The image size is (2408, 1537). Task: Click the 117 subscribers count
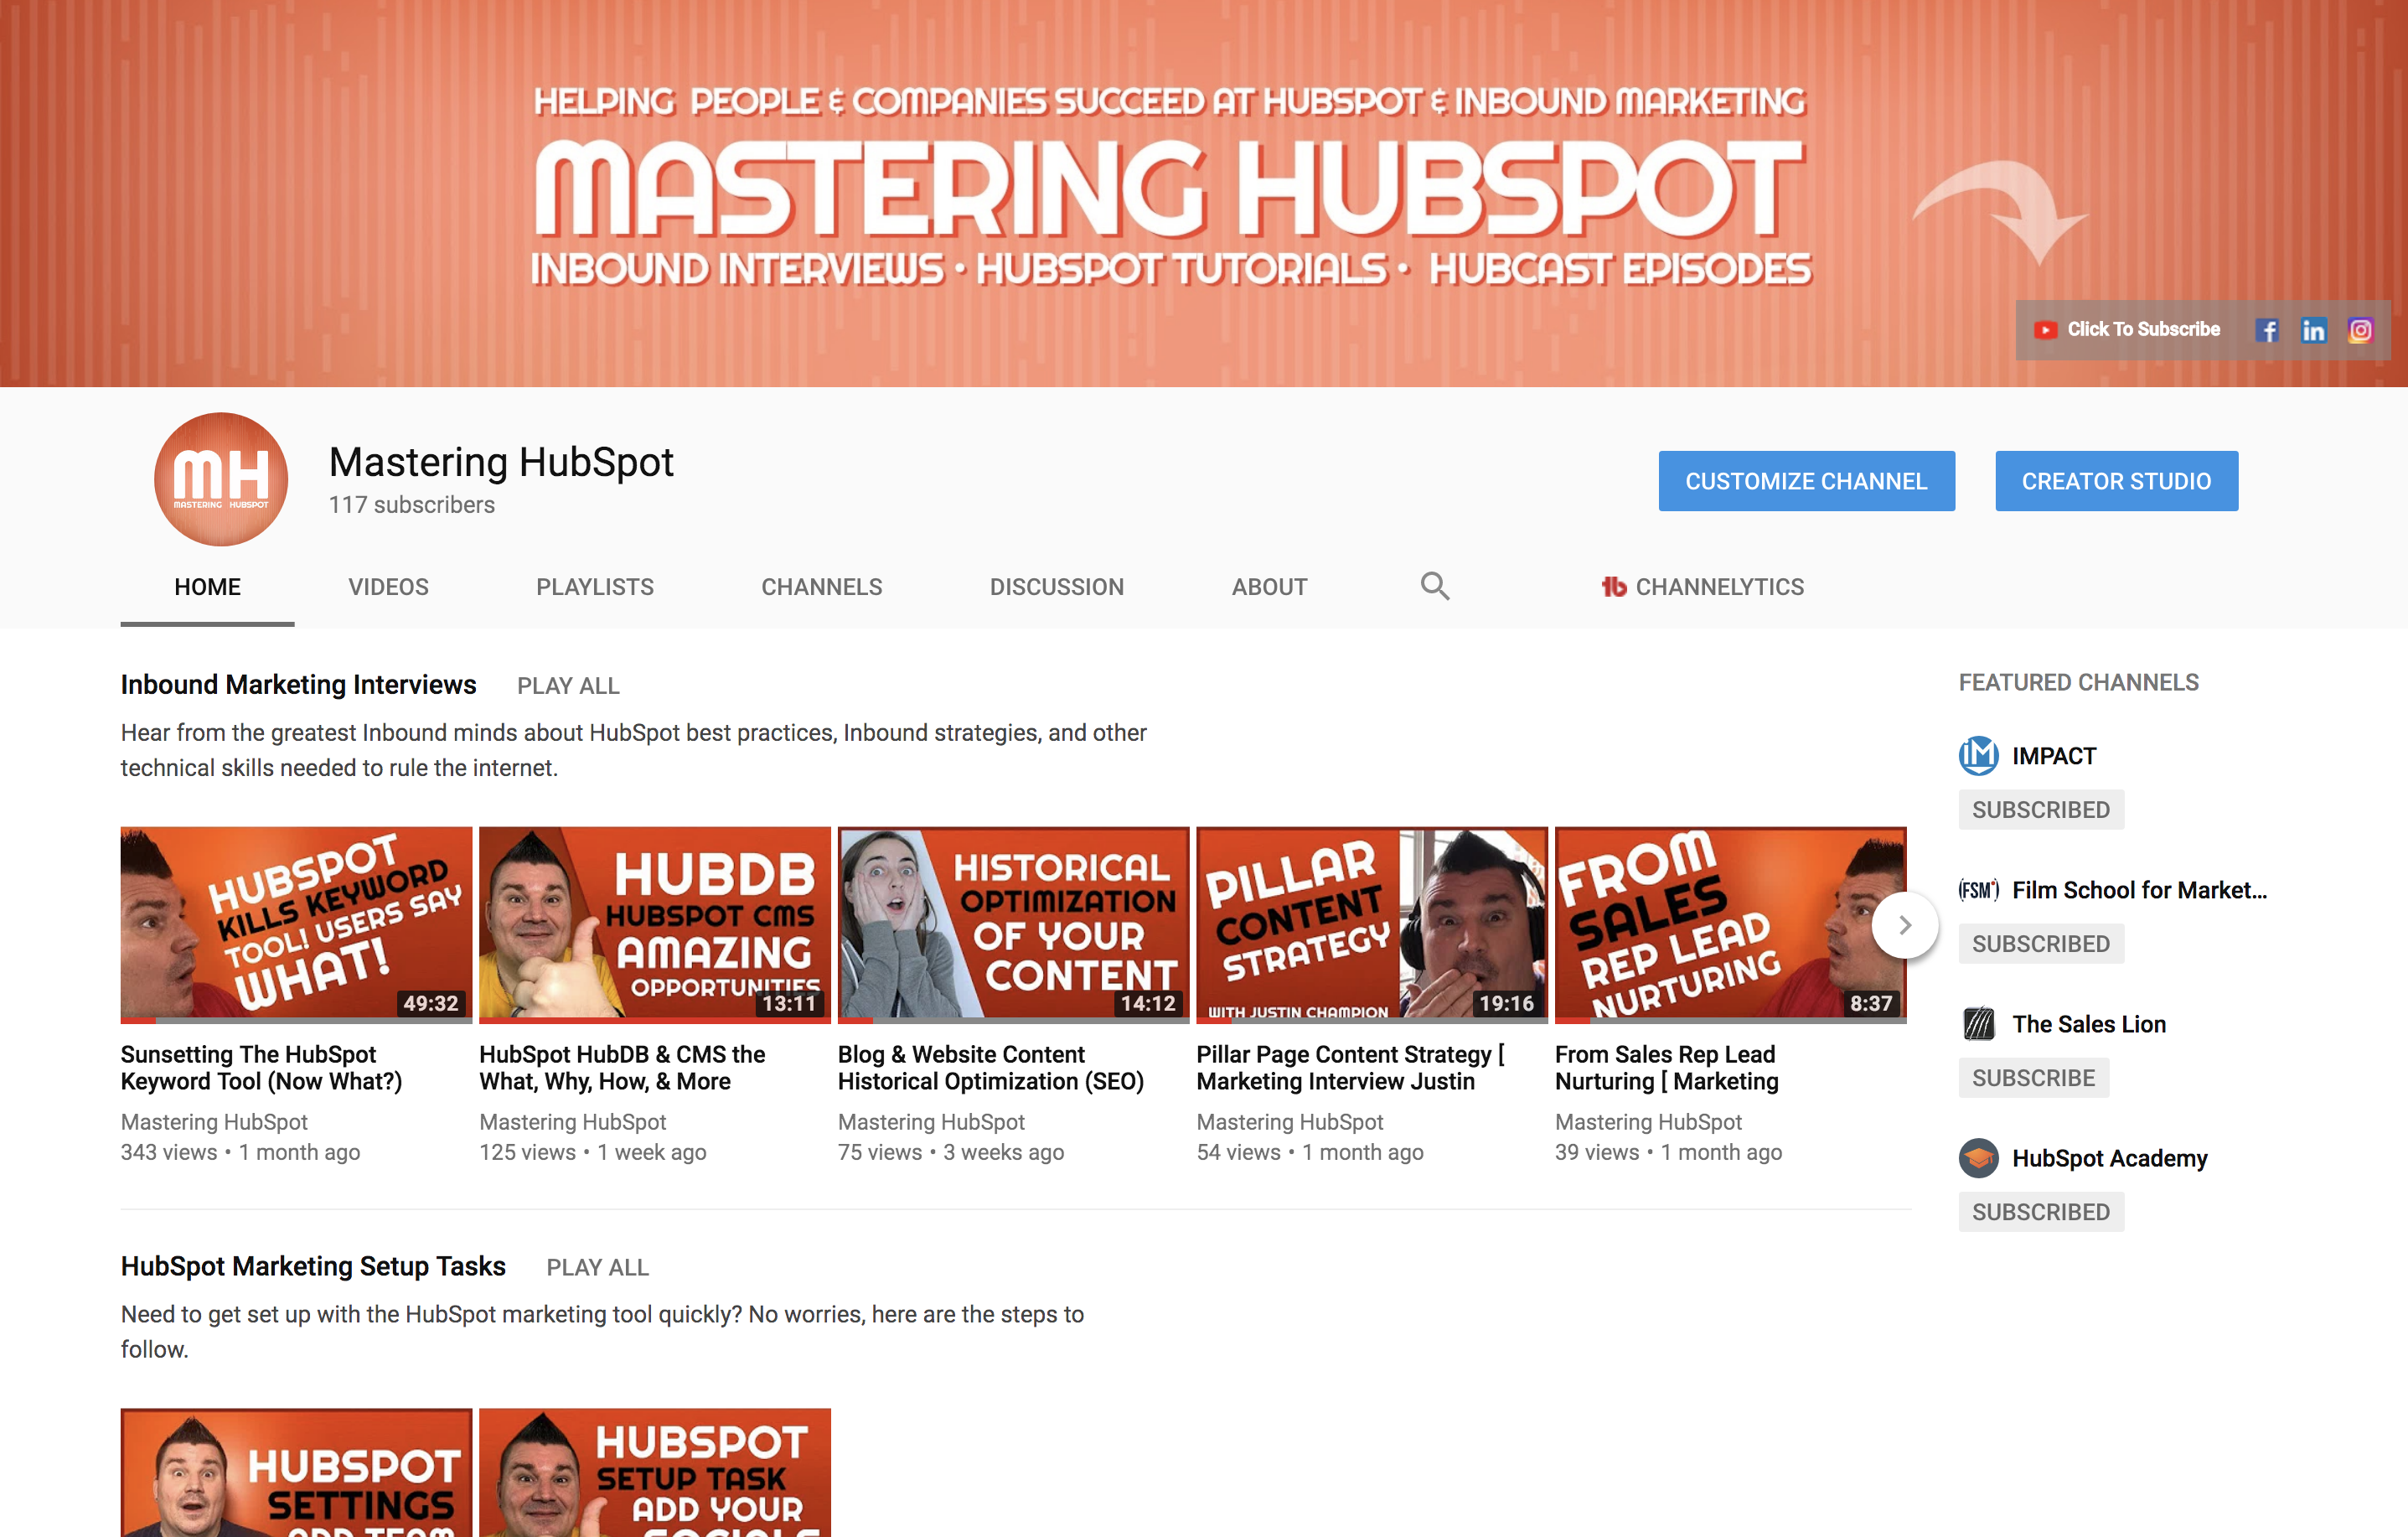point(412,505)
